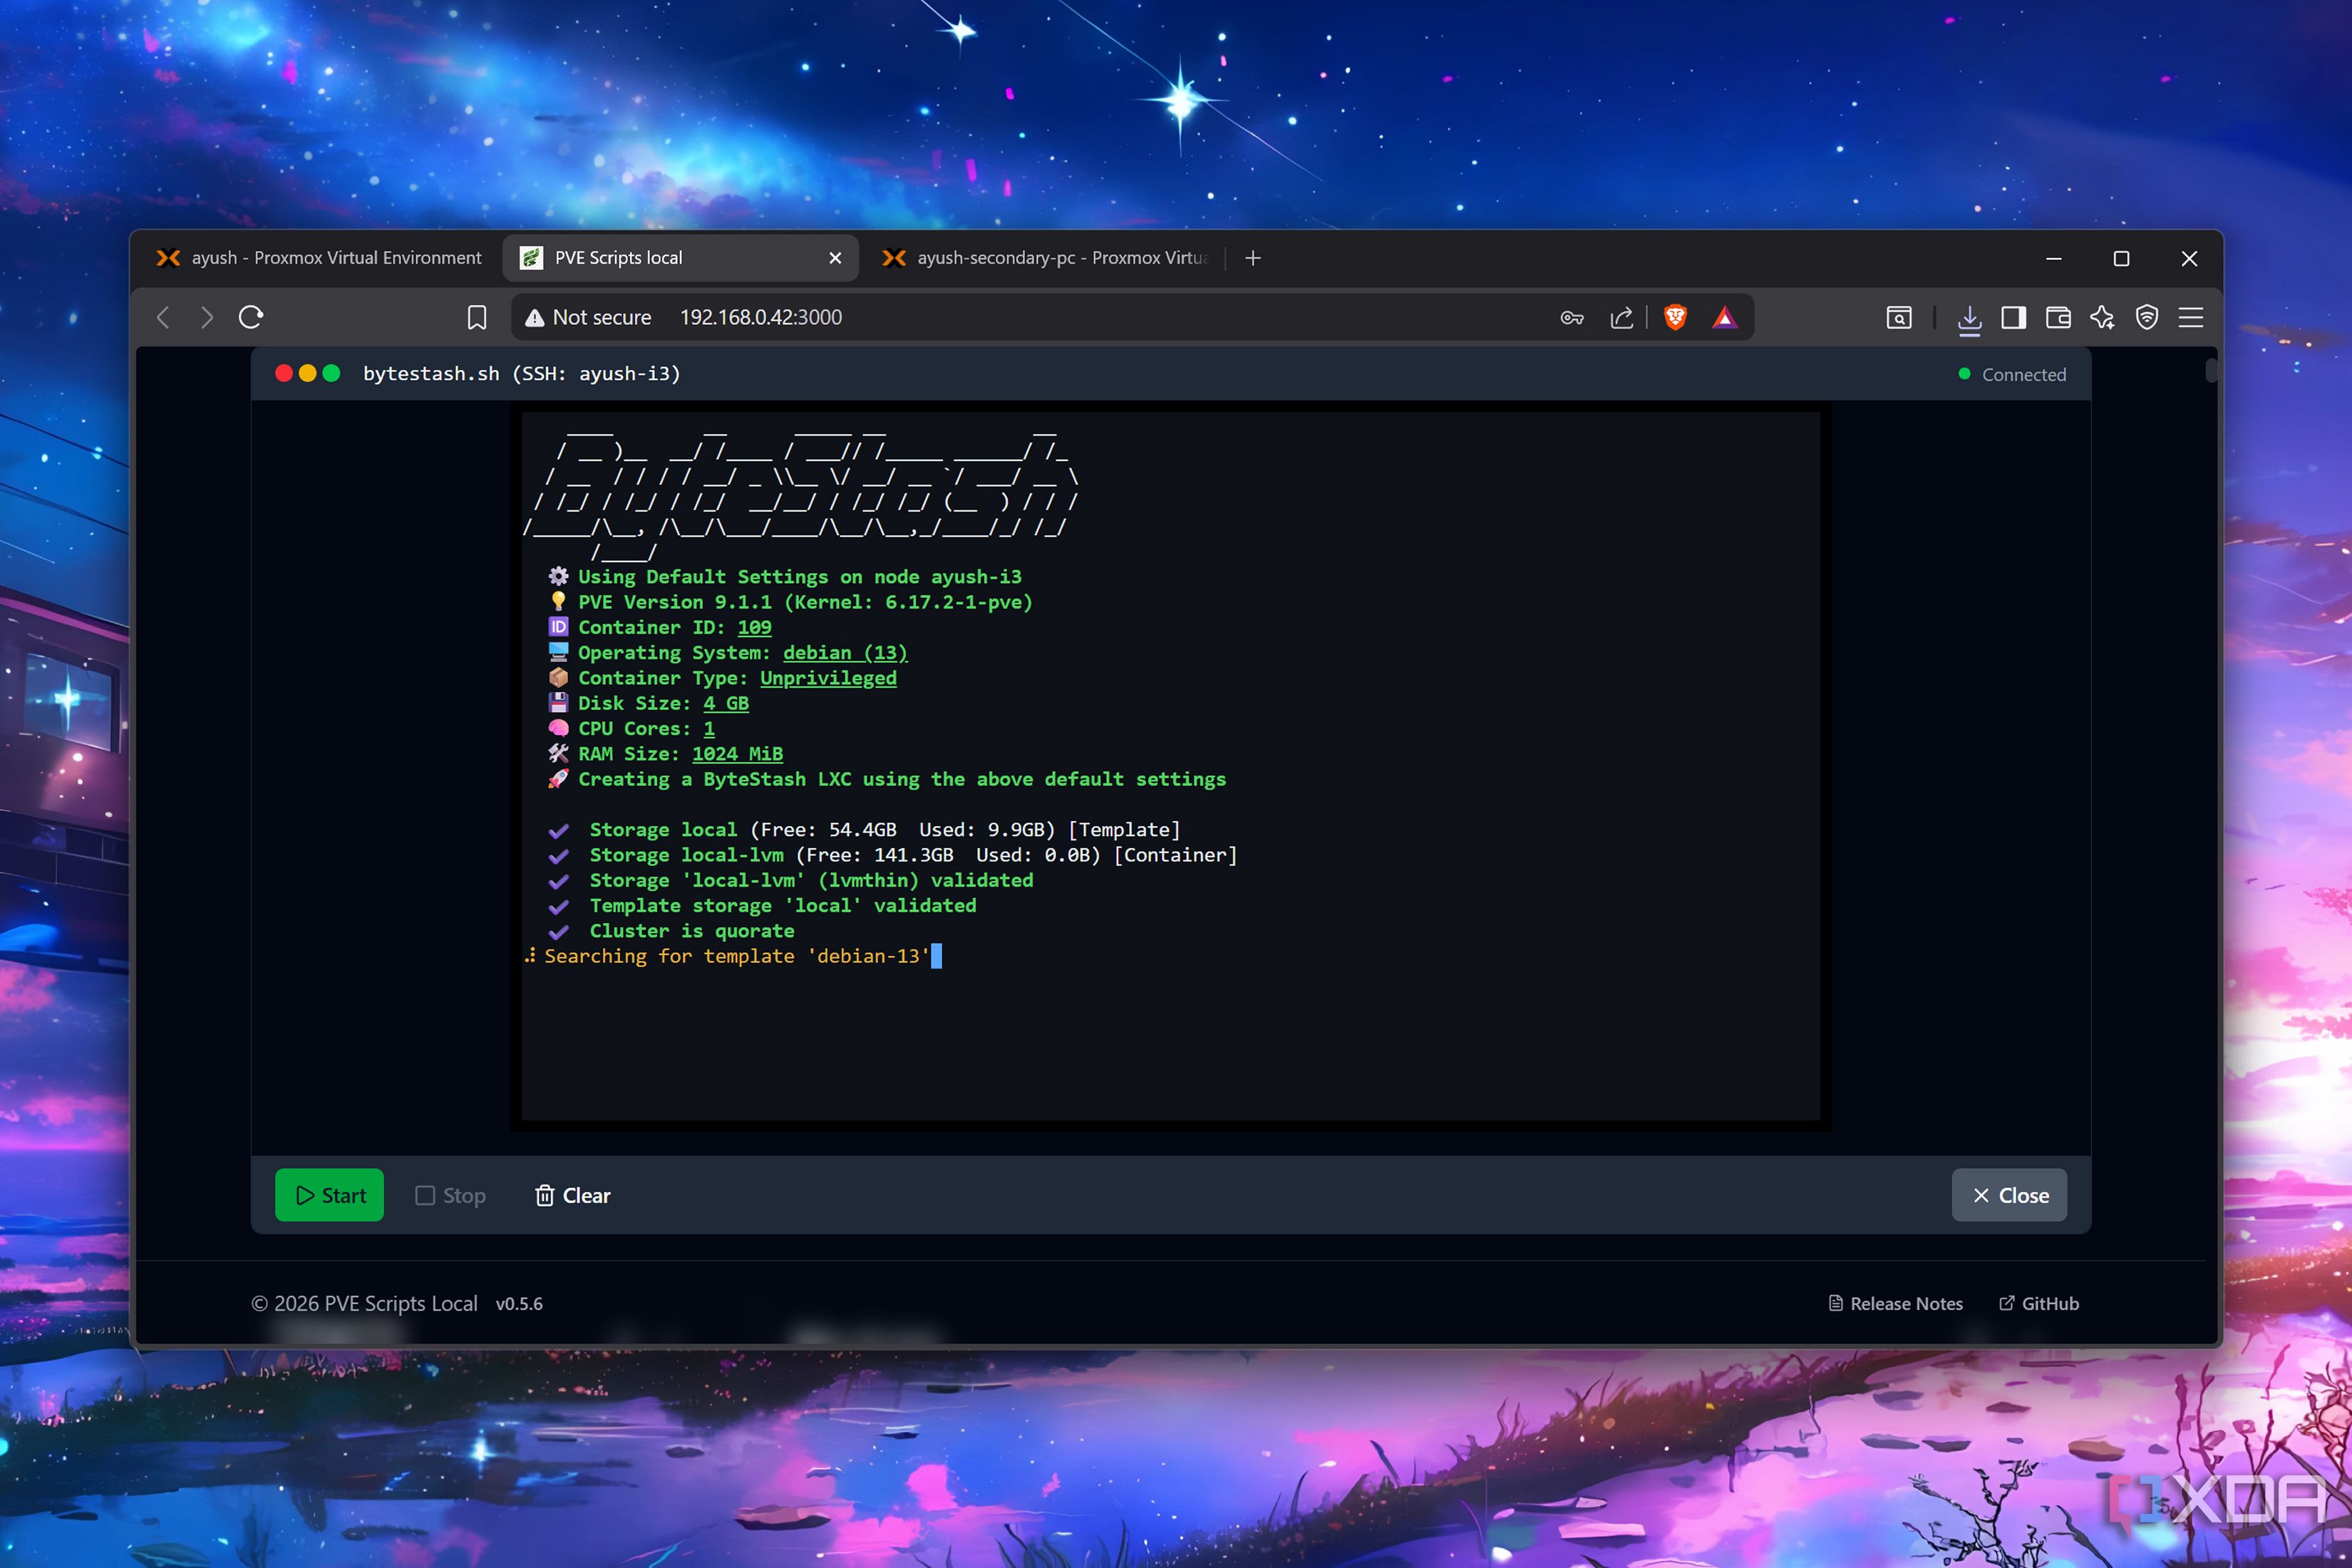This screenshot has height=1568, width=2352.
Task: Open Brave Rewards triangle icon
Action: pyautogui.click(x=1725, y=318)
